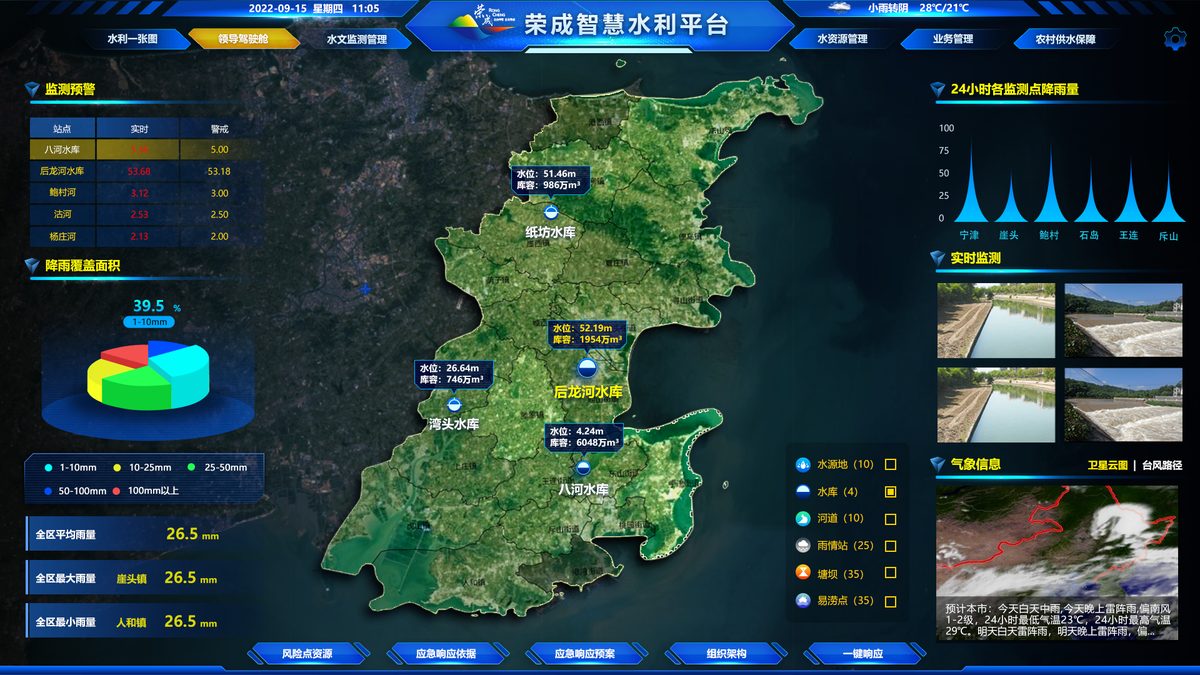Switch to the 水利一张图 tab
The width and height of the screenshot is (1200, 675).
[133, 39]
